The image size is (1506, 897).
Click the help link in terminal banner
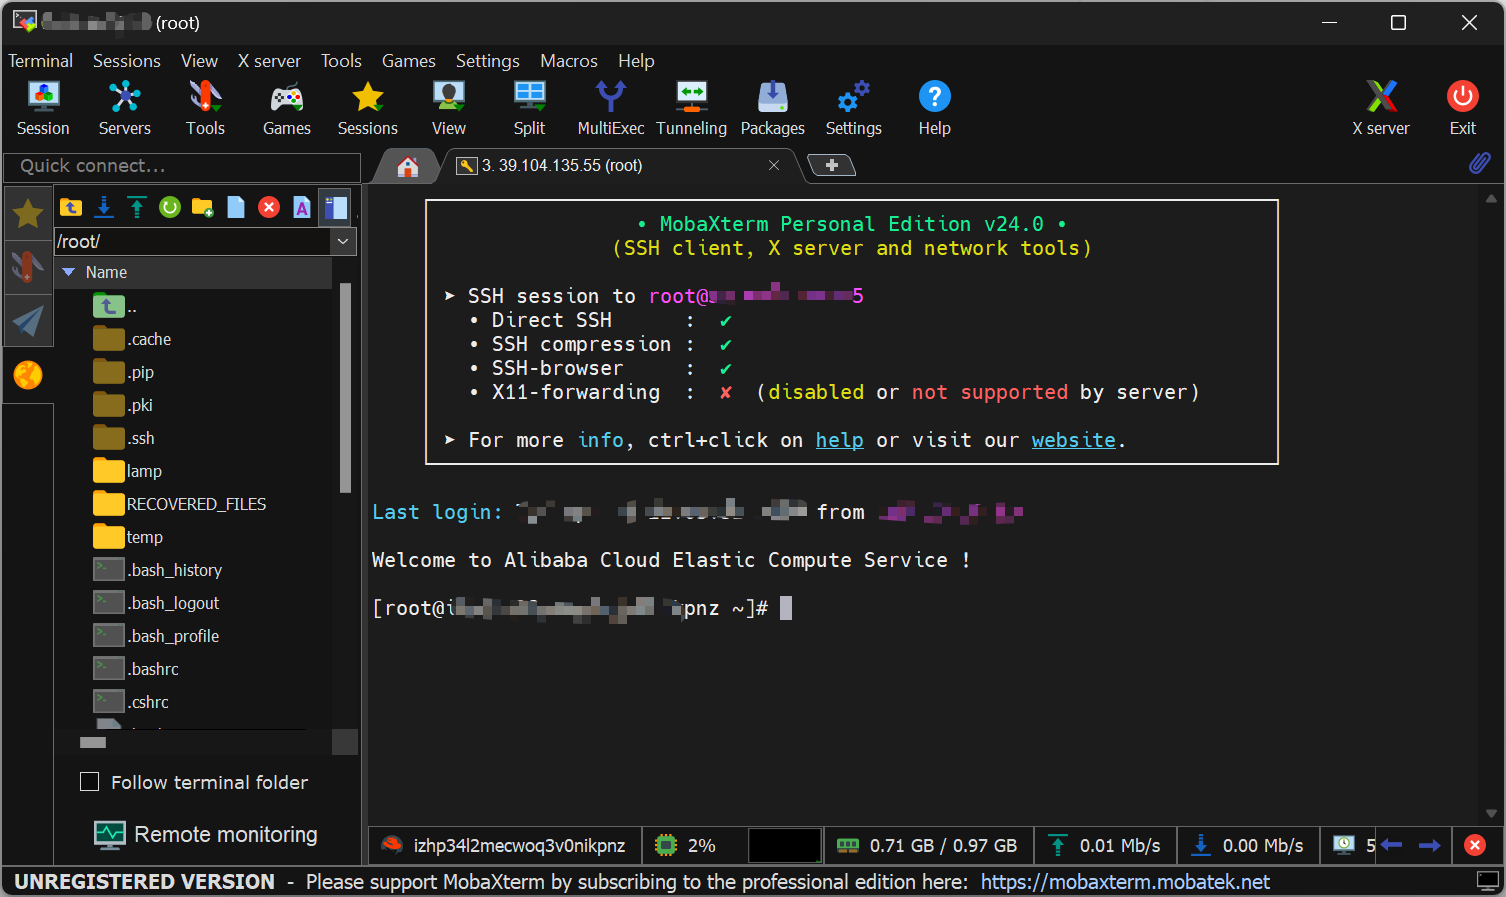pyautogui.click(x=839, y=440)
